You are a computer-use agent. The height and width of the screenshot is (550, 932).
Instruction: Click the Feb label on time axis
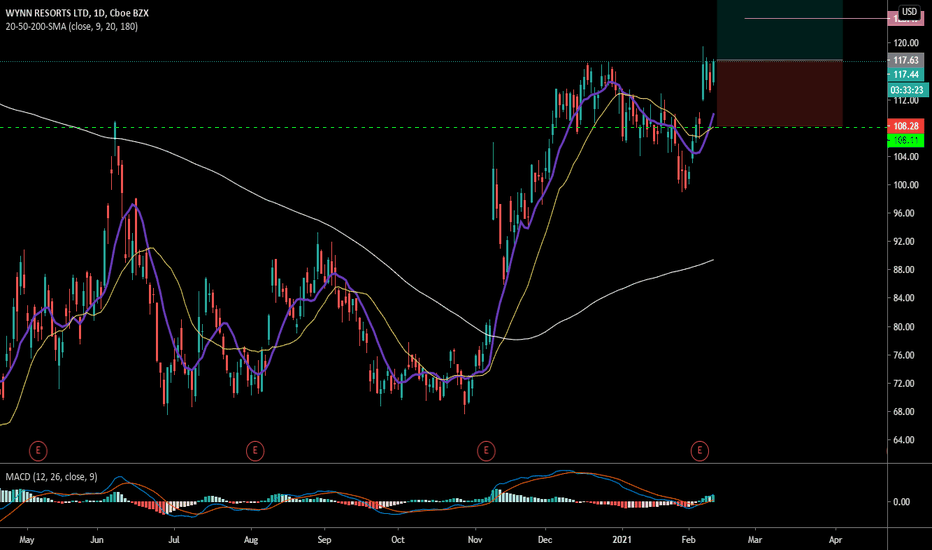coord(688,540)
